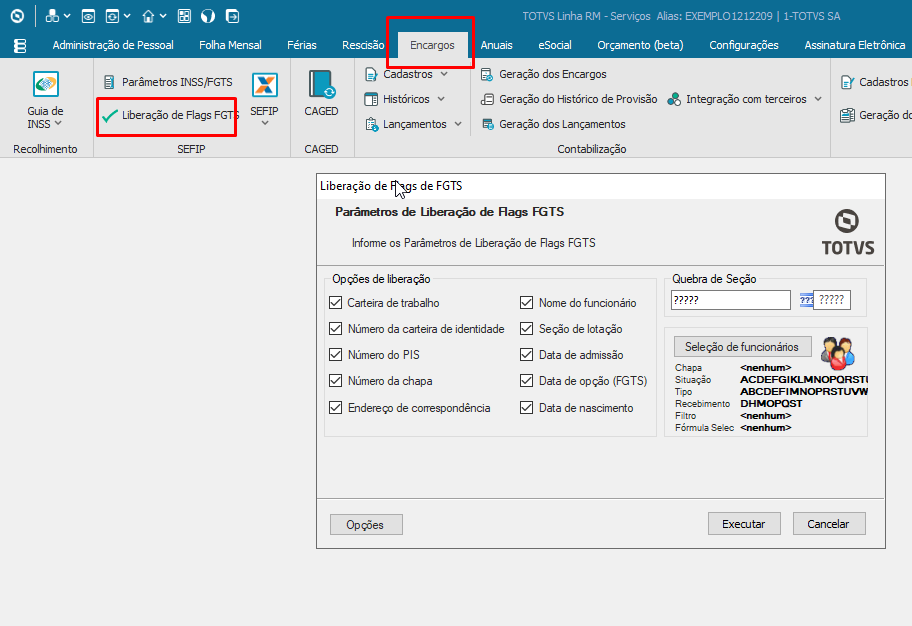Viewport: 912px width, 626px height.
Task: Toggle Número do PIS checkbox
Action: (x=336, y=354)
